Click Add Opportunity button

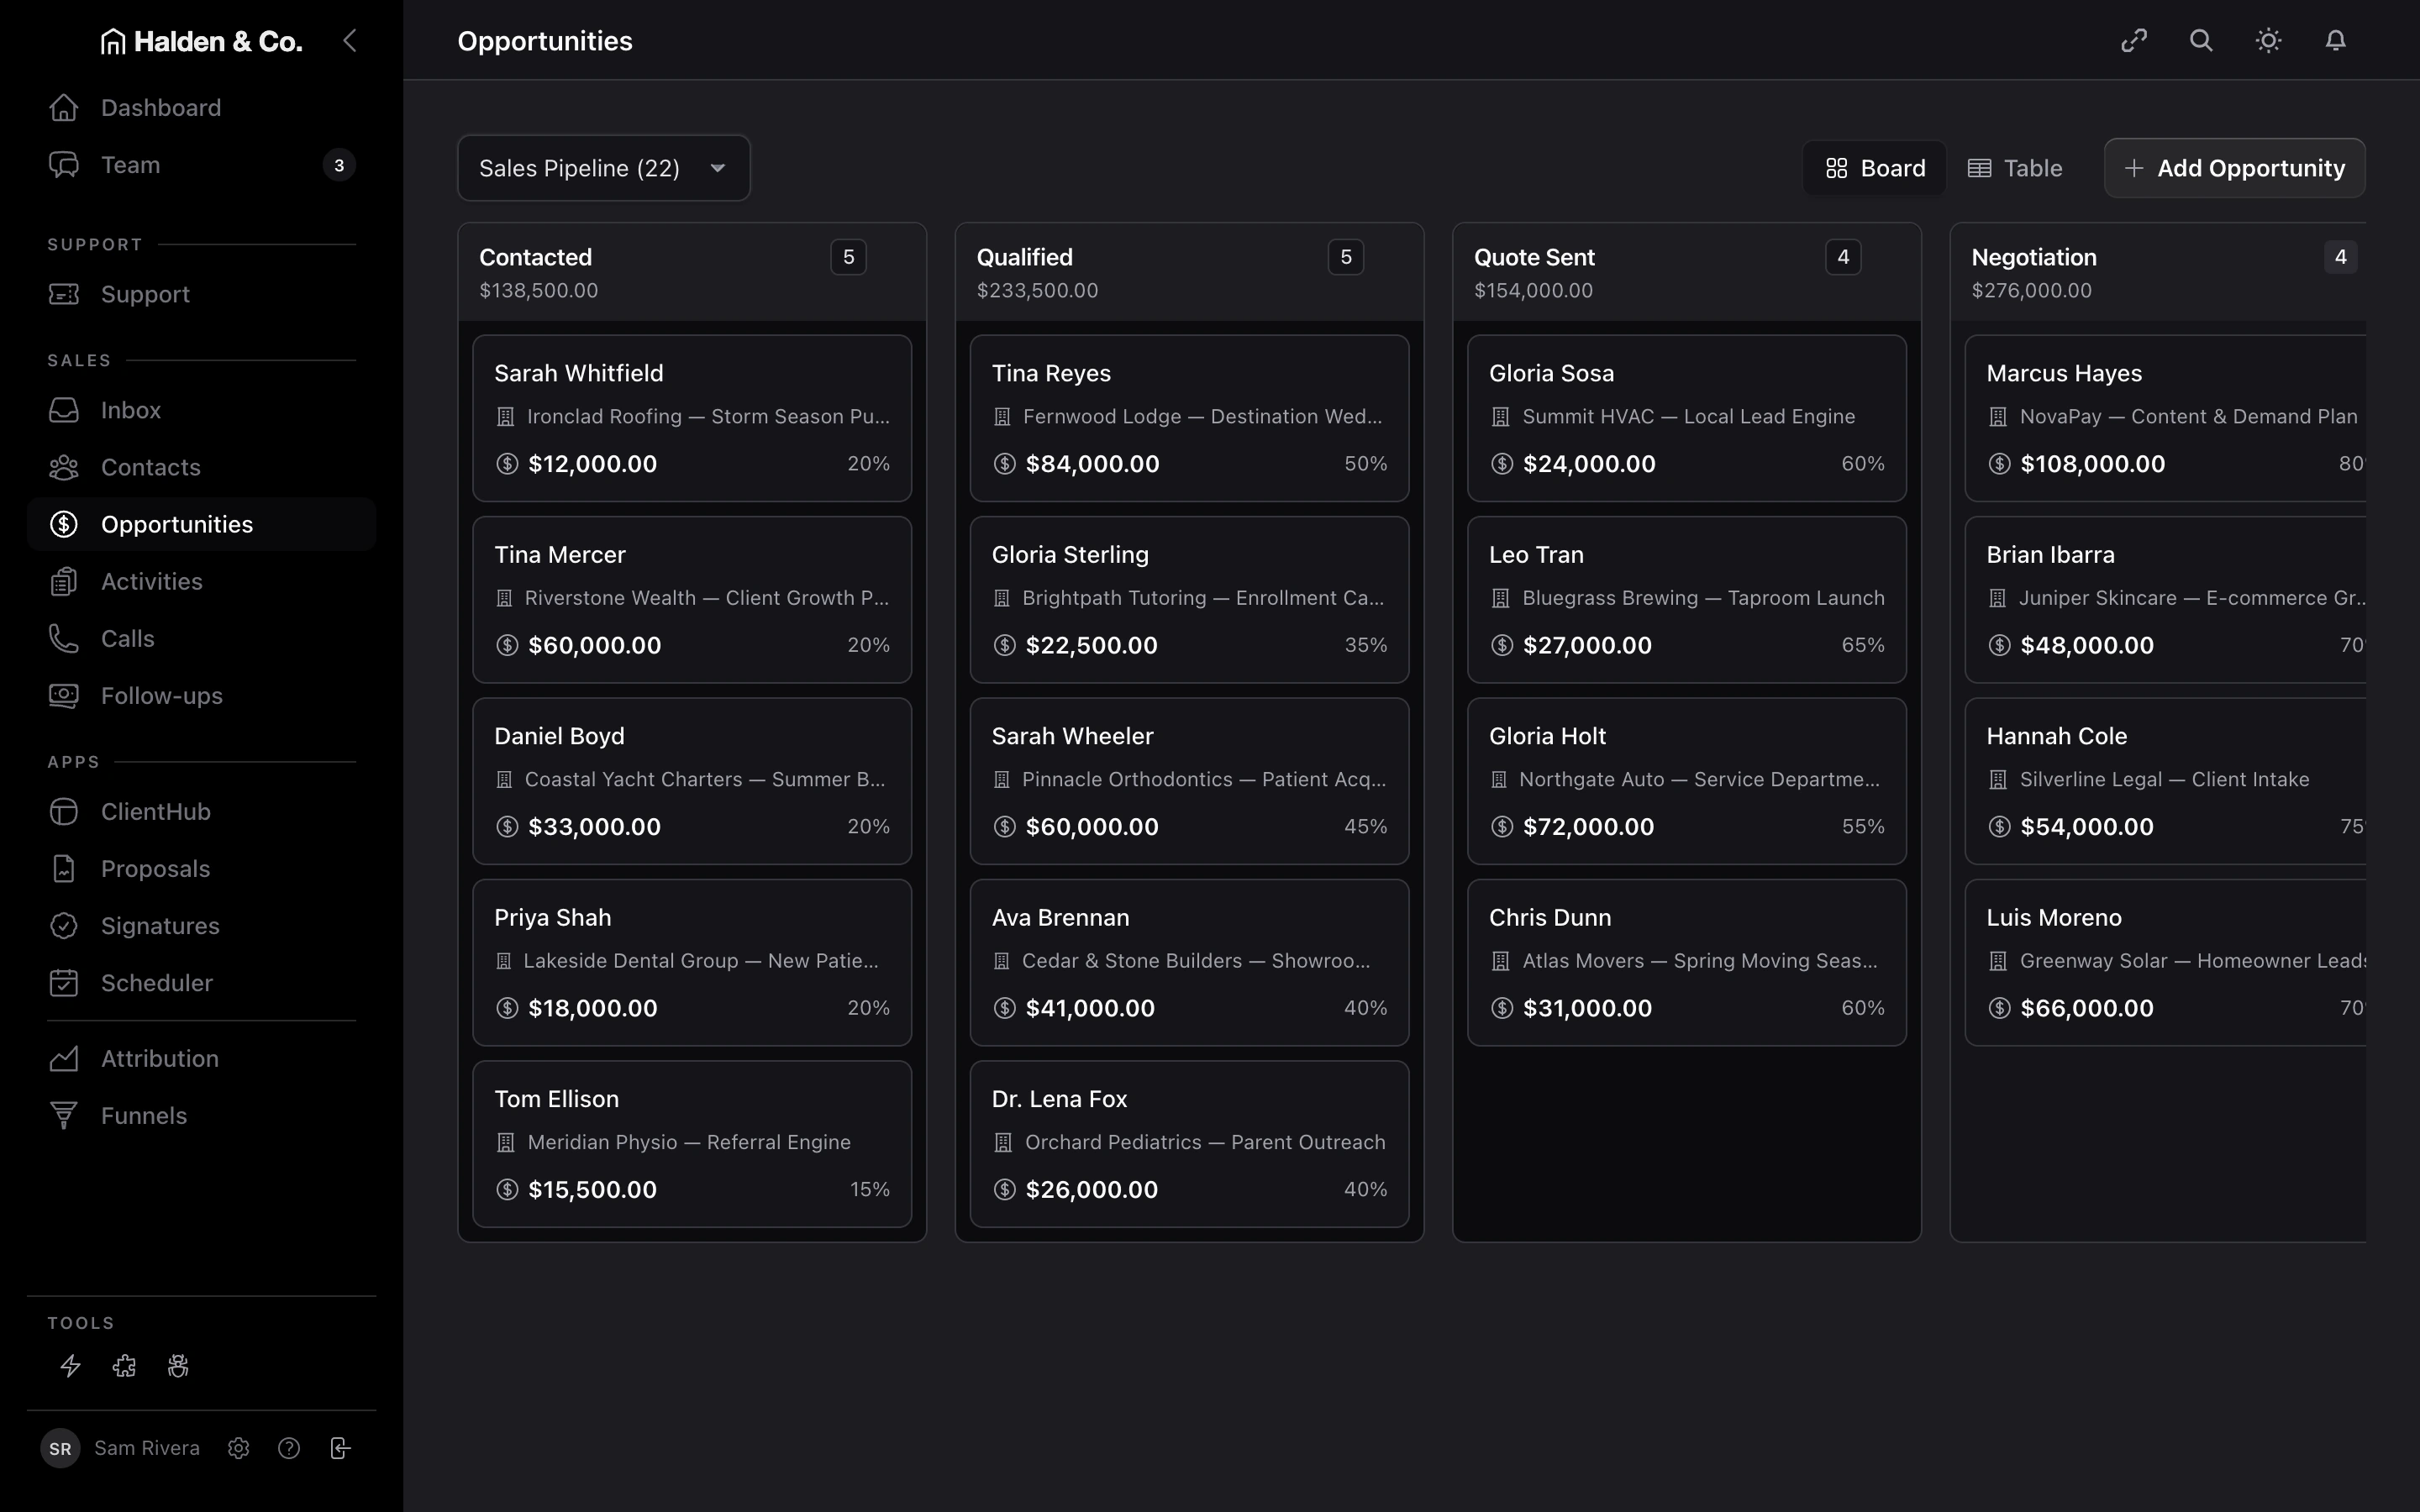pos(2234,168)
